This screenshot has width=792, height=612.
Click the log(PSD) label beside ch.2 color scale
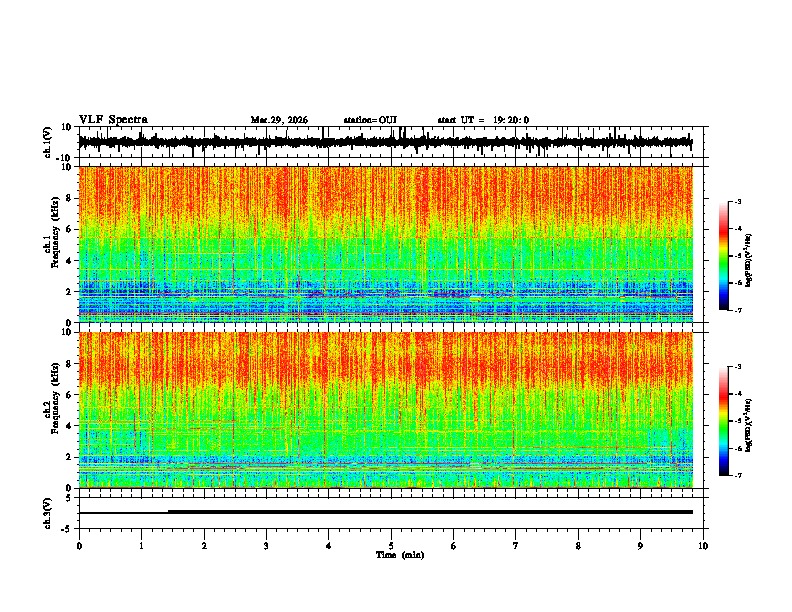pyautogui.click(x=749, y=425)
